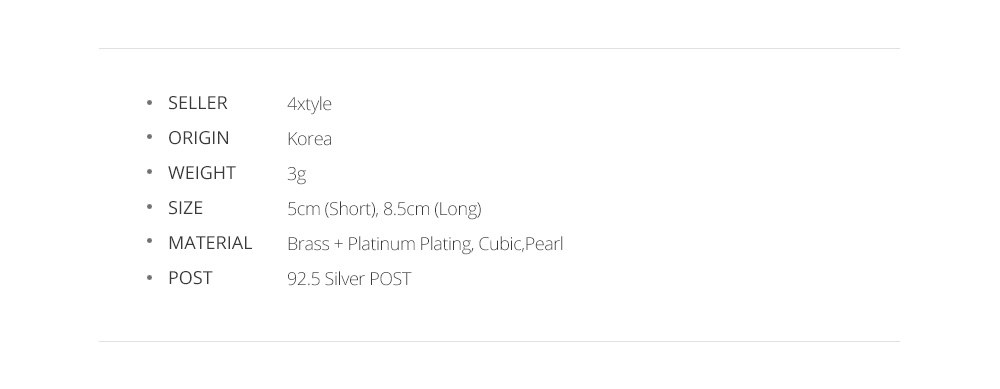Image resolution: width=1000 pixels, height=389 pixels.
Task: Click the bullet beside POST
Action: [x=149, y=277]
